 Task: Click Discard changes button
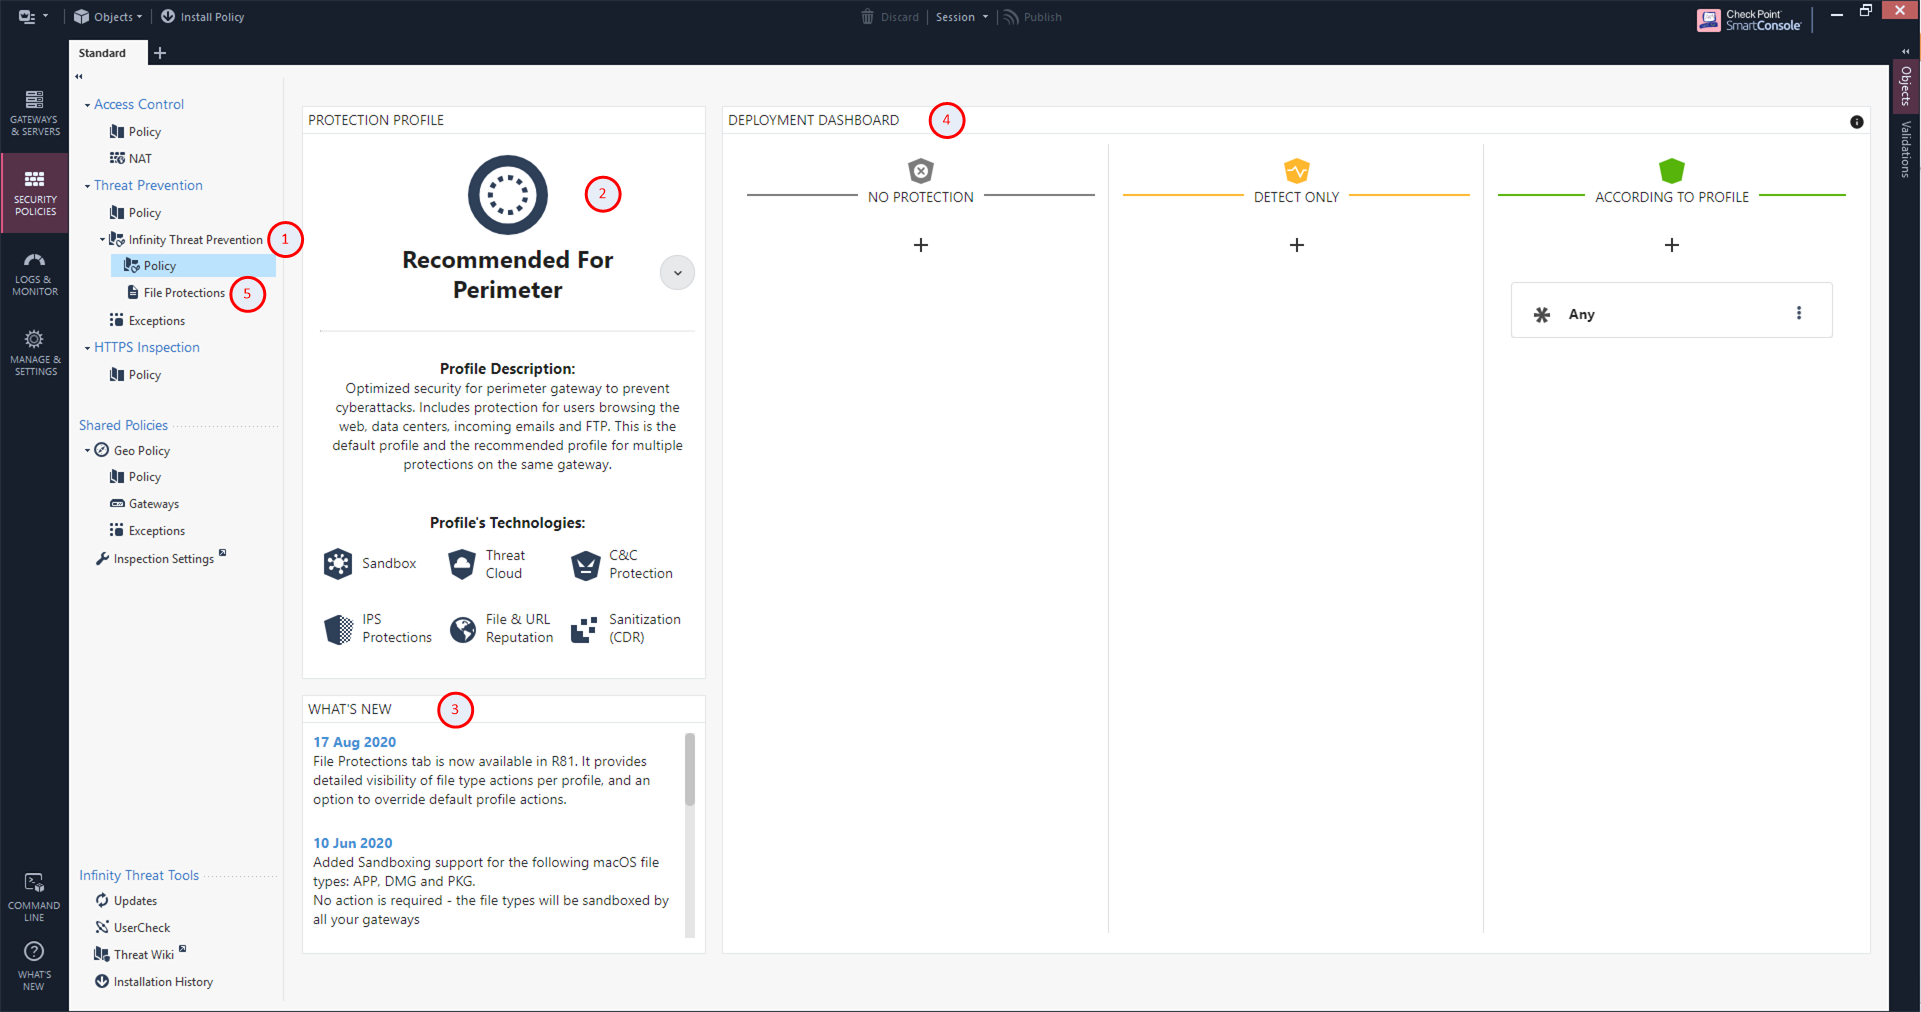point(890,17)
